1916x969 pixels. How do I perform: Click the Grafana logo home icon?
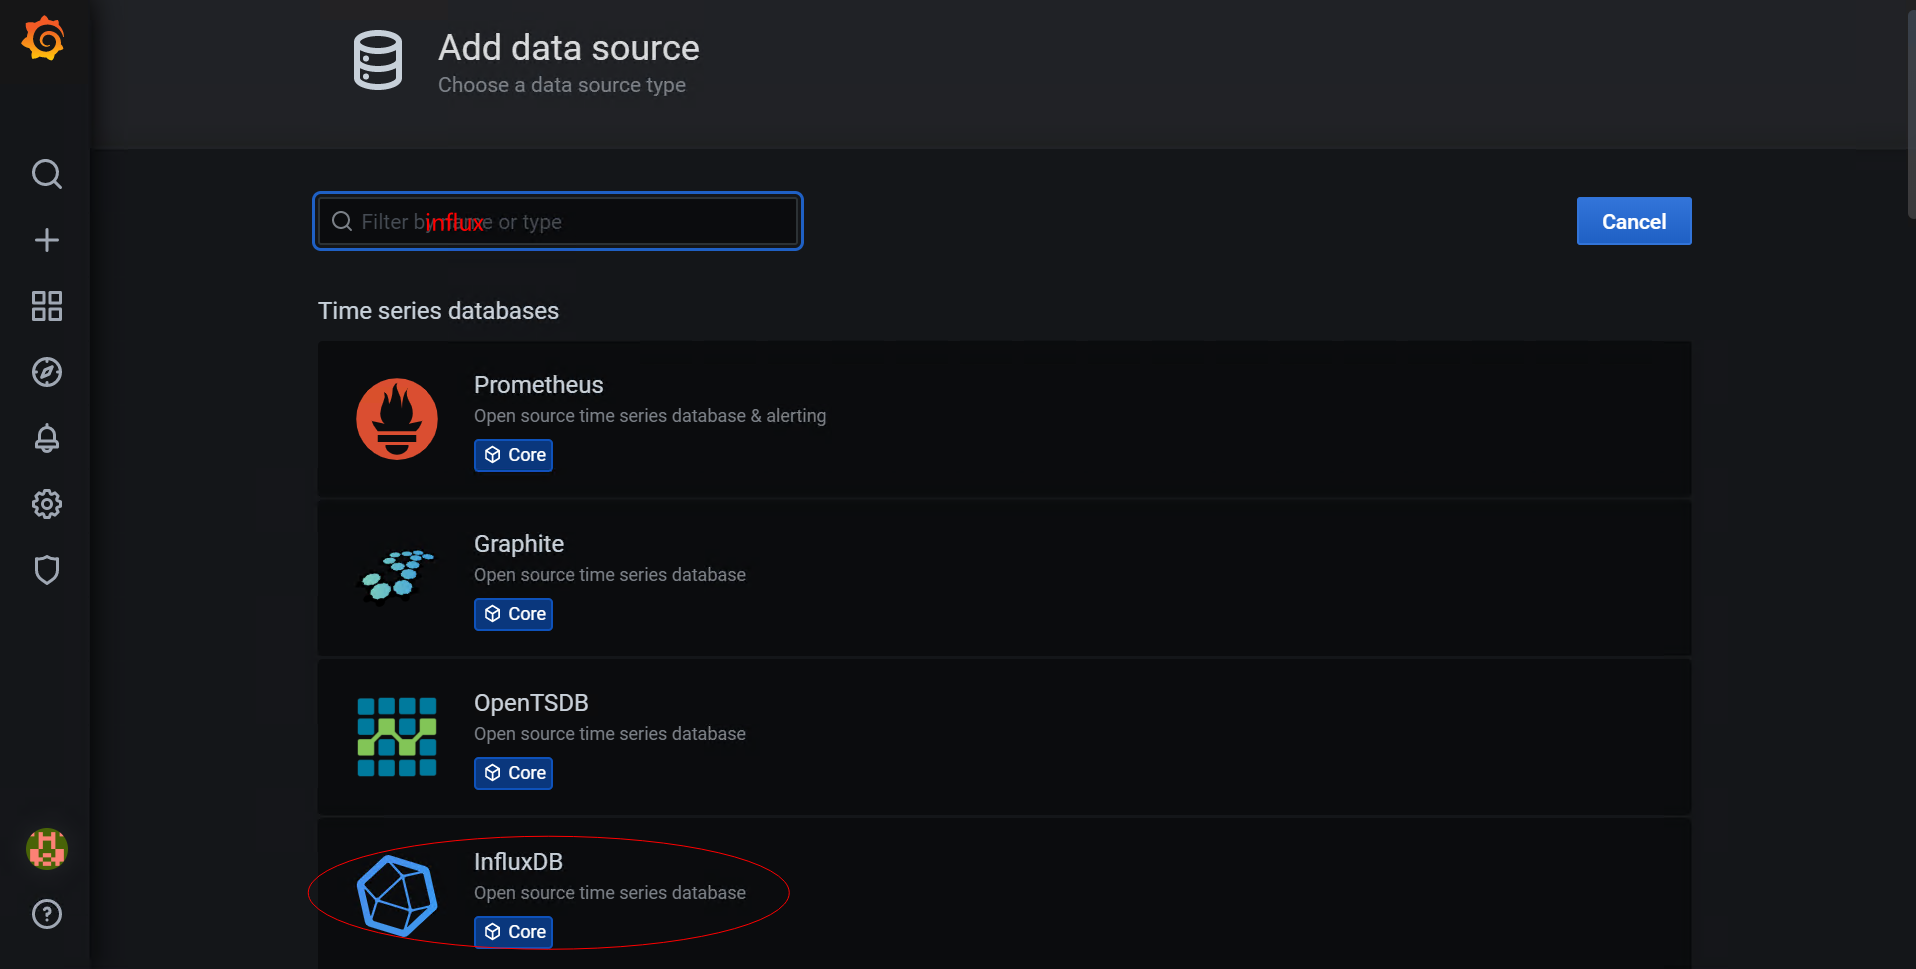coord(44,39)
